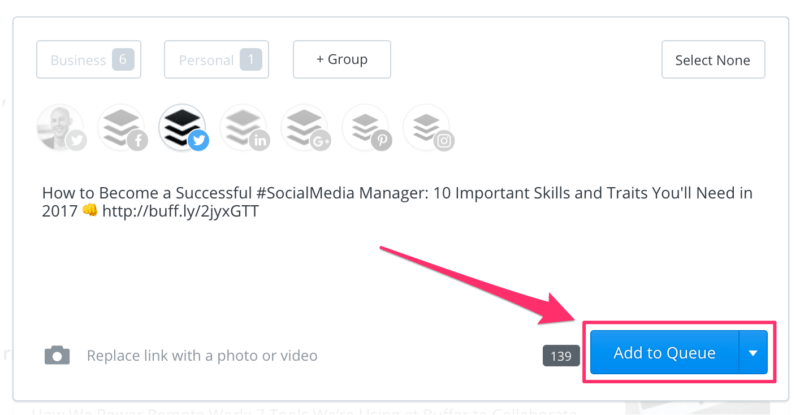
Task: Select the Business profile group
Action: [88, 60]
